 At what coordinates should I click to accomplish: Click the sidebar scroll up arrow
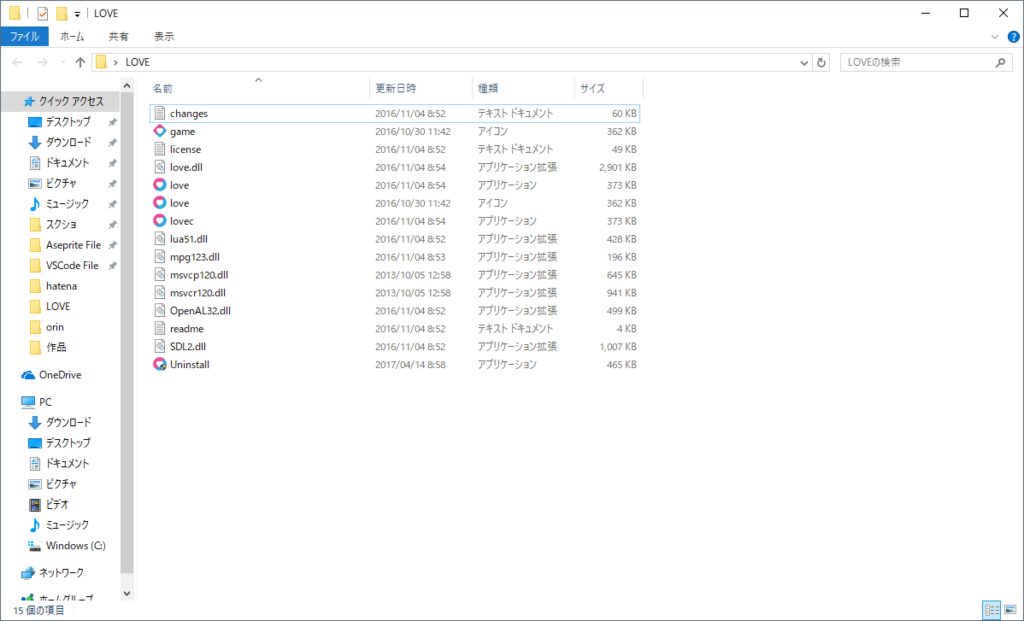[x=127, y=86]
